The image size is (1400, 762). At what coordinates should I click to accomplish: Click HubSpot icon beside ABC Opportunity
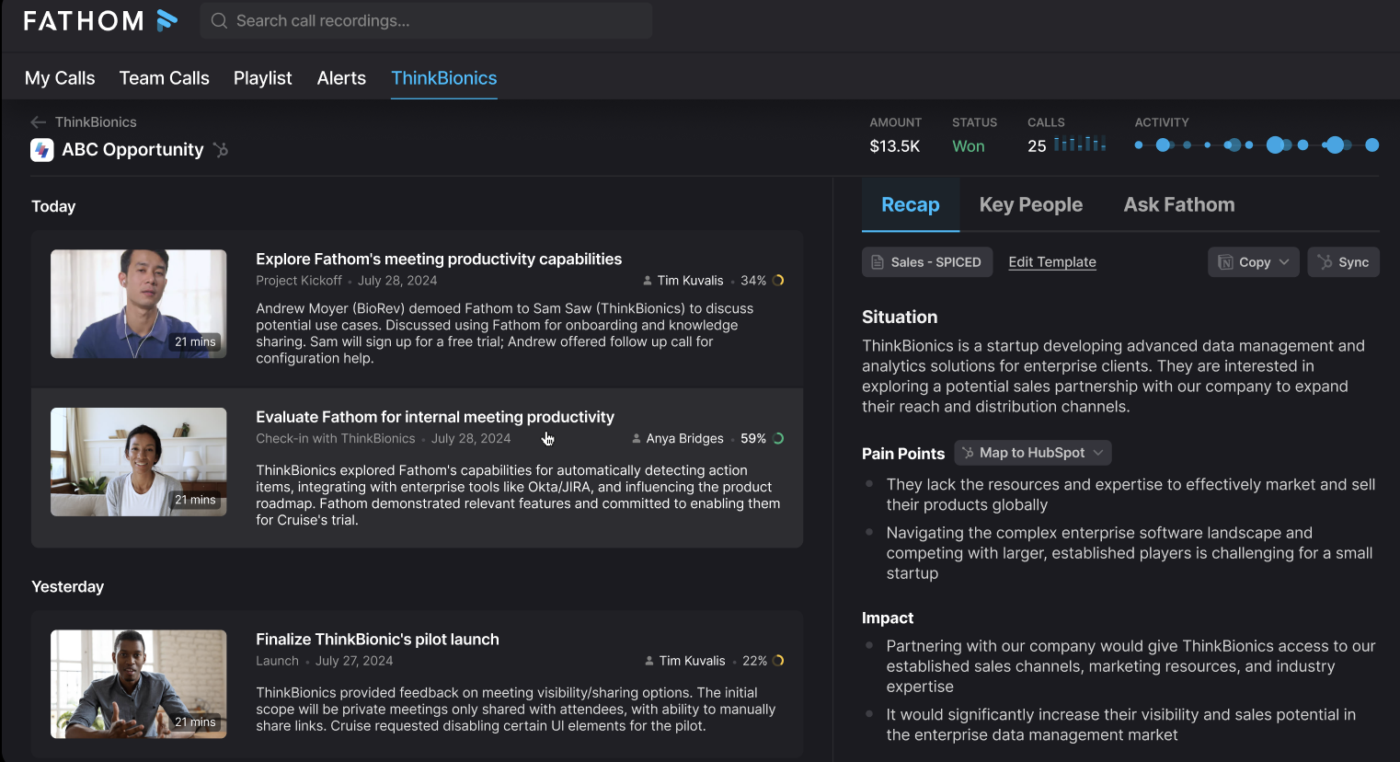221,150
